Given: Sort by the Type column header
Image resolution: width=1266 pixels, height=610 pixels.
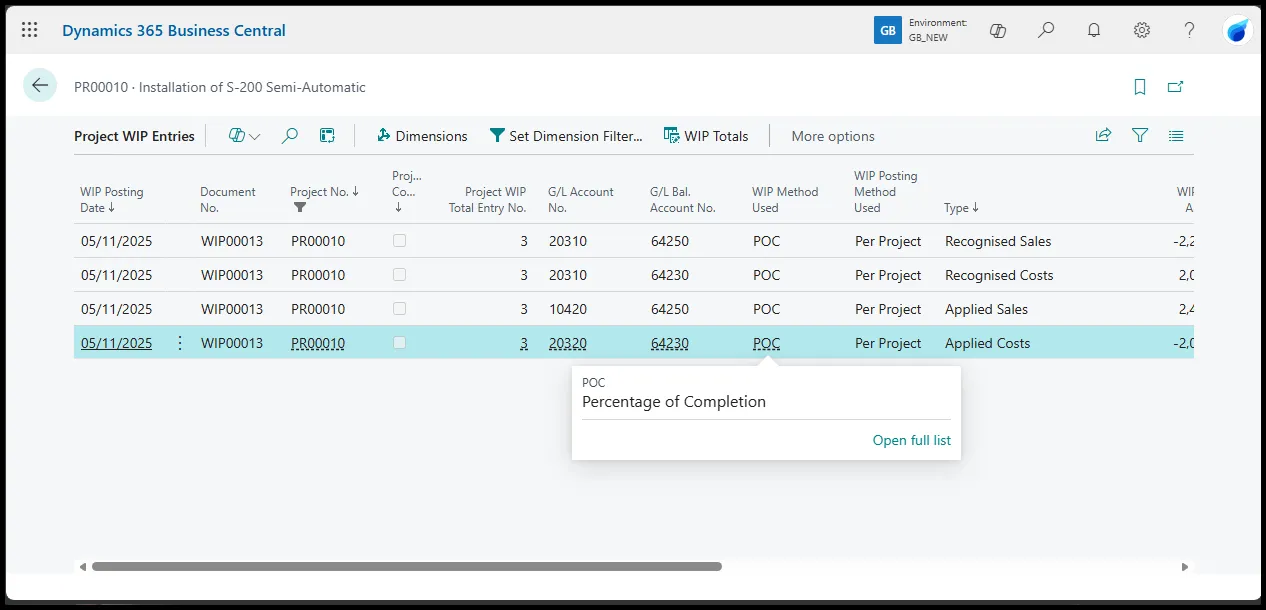Looking at the screenshot, I should click(961, 208).
